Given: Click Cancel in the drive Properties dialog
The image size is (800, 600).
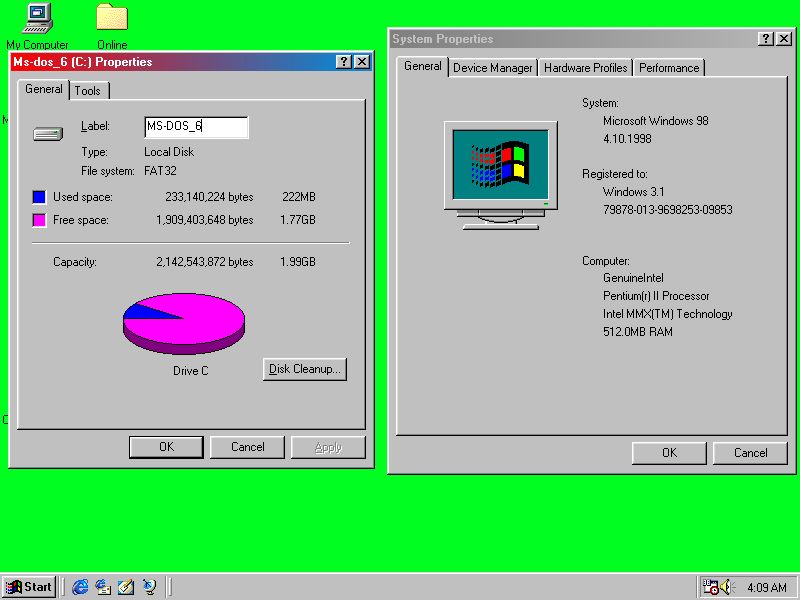Looking at the screenshot, I should (x=247, y=447).
